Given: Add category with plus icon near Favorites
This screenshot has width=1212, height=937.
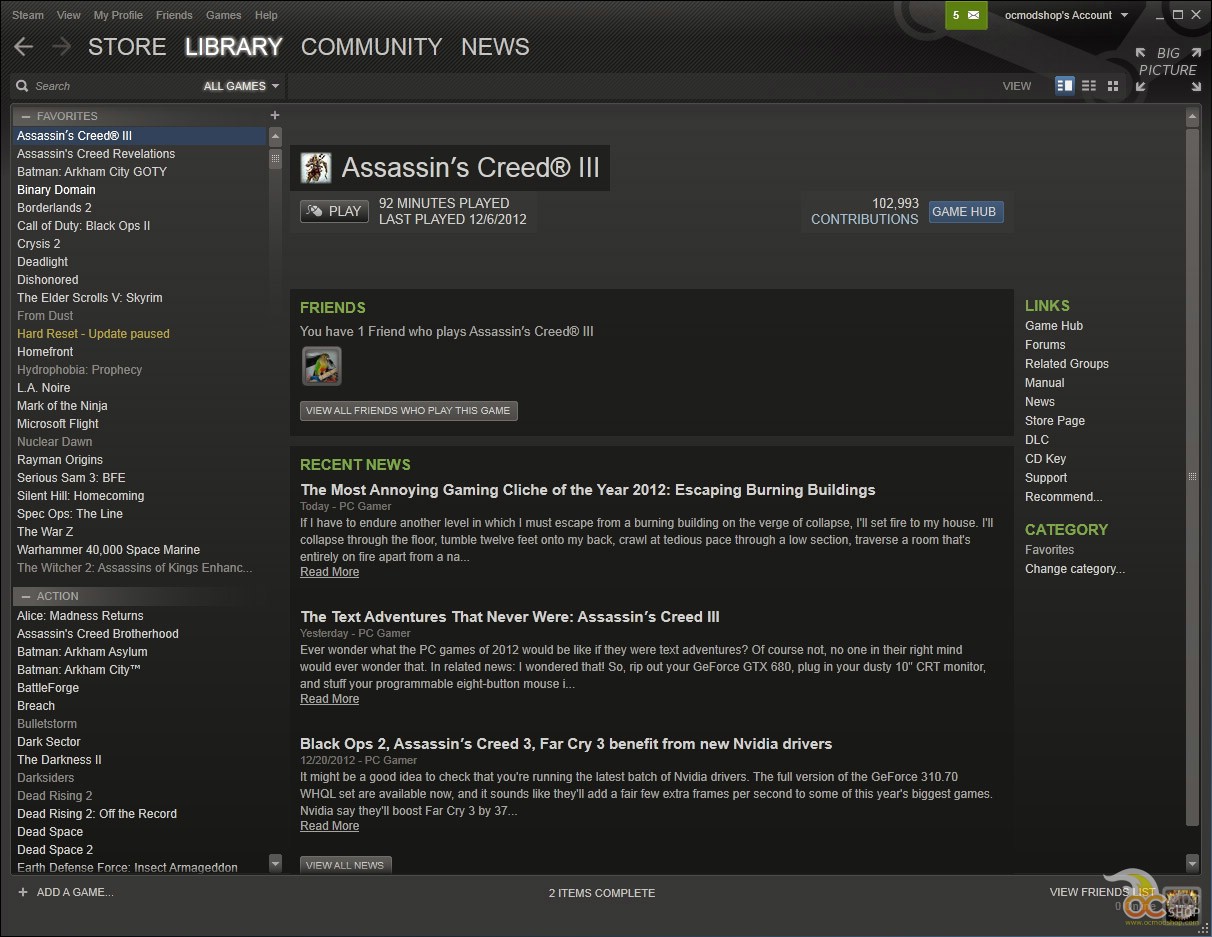Looking at the screenshot, I should (x=275, y=115).
